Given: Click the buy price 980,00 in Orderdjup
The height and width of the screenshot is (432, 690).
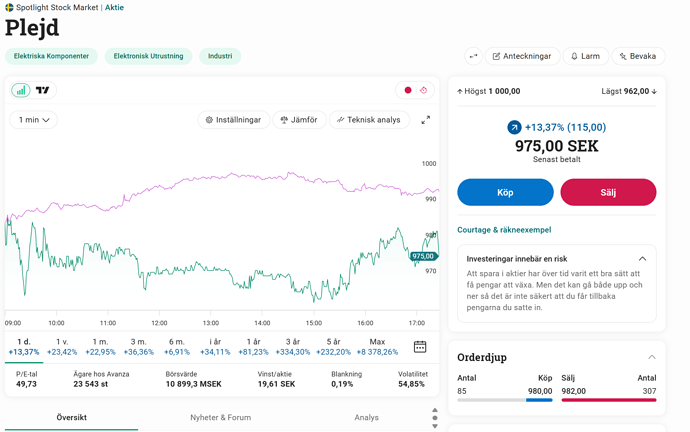Looking at the screenshot, I should [x=540, y=391].
